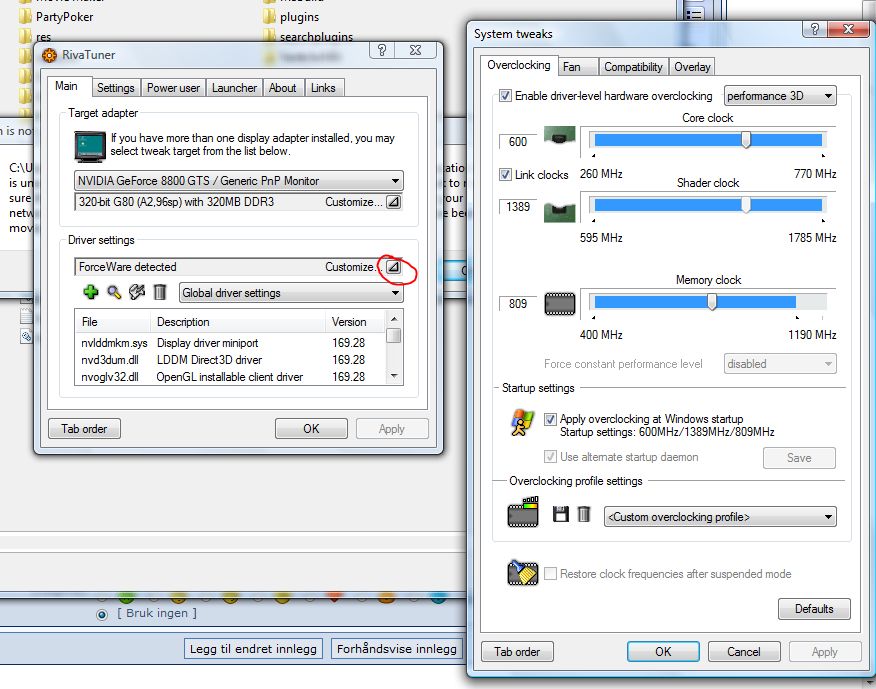This screenshot has height=689, width=876.
Task: Click Customize triangle icon next to 320-bit G80
Action: [x=394, y=202]
